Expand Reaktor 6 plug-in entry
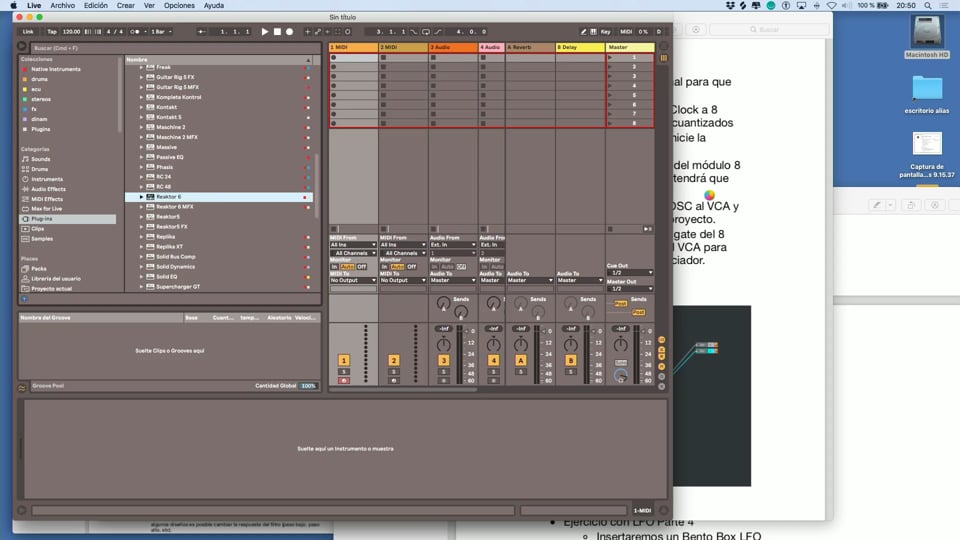This screenshot has width=960, height=540. click(141, 197)
